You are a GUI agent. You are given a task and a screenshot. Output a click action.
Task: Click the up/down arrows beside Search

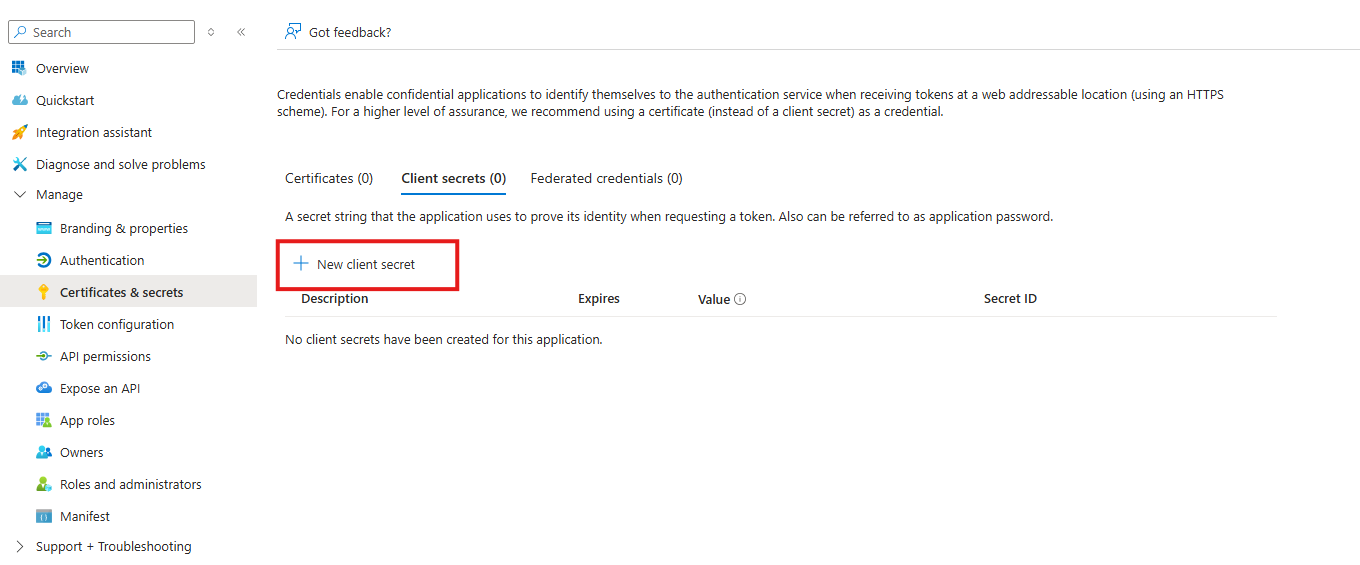pyautogui.click(x=211, y=32)
